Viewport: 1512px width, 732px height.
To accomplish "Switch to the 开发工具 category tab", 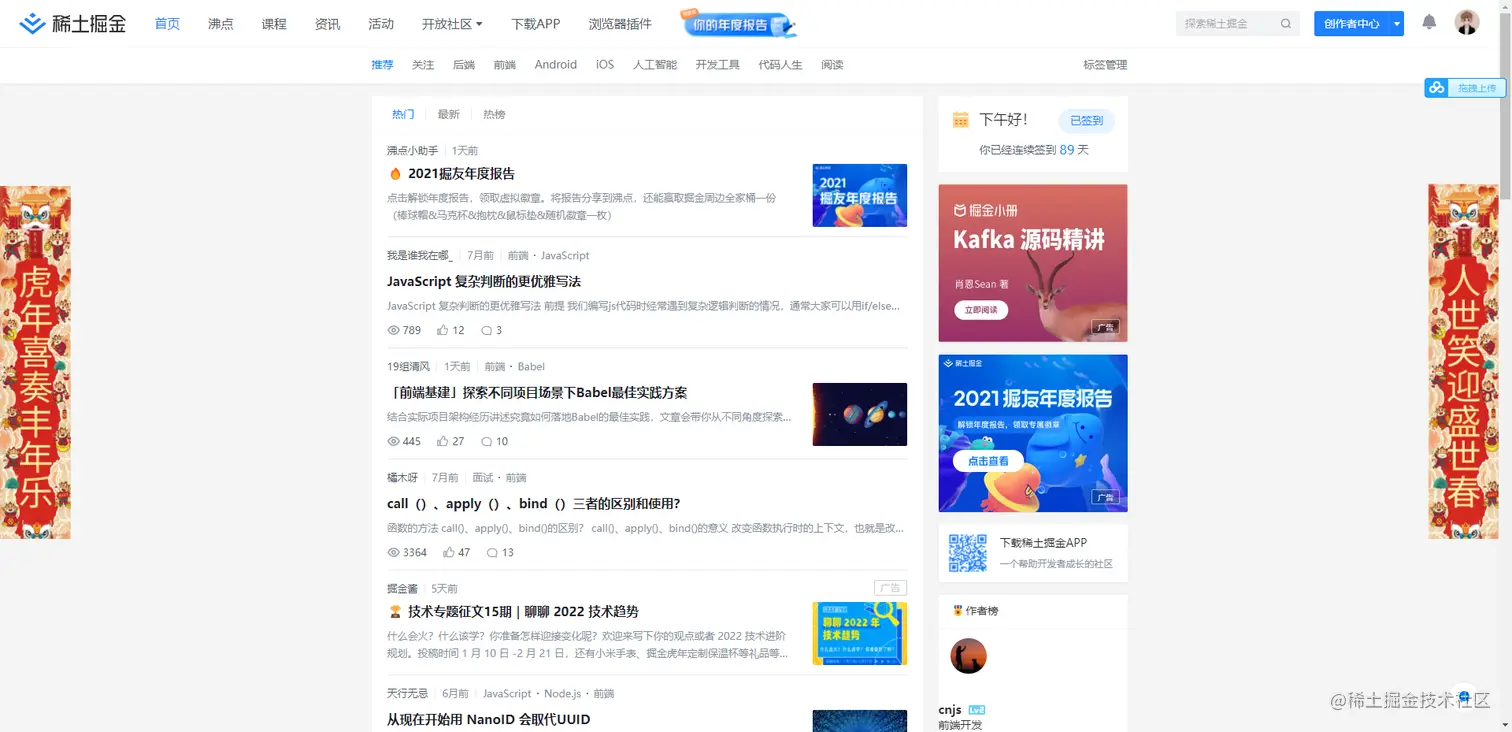I will [x=718, y=65].
